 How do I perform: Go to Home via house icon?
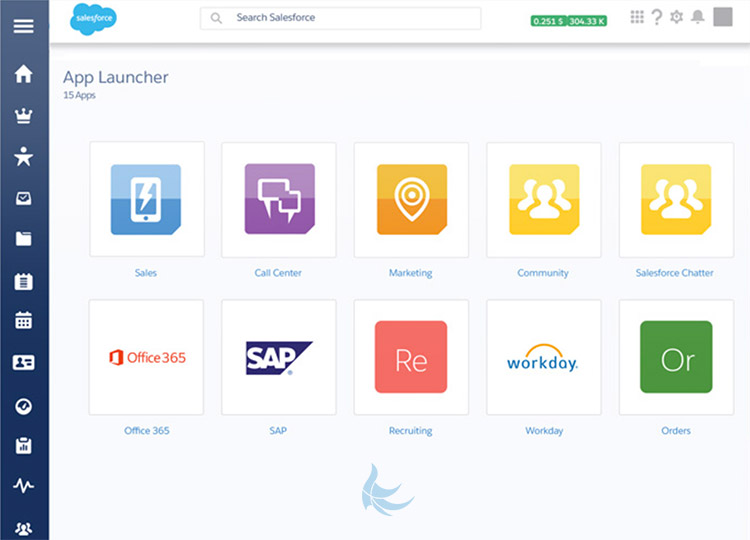pos(23,74)
